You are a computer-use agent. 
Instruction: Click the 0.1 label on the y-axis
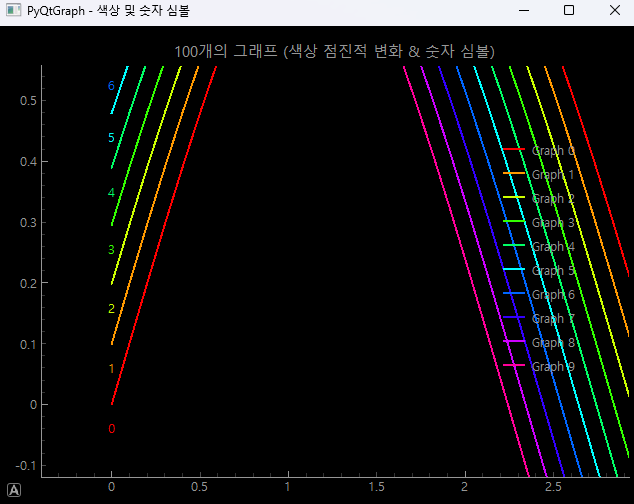point(28,344)
